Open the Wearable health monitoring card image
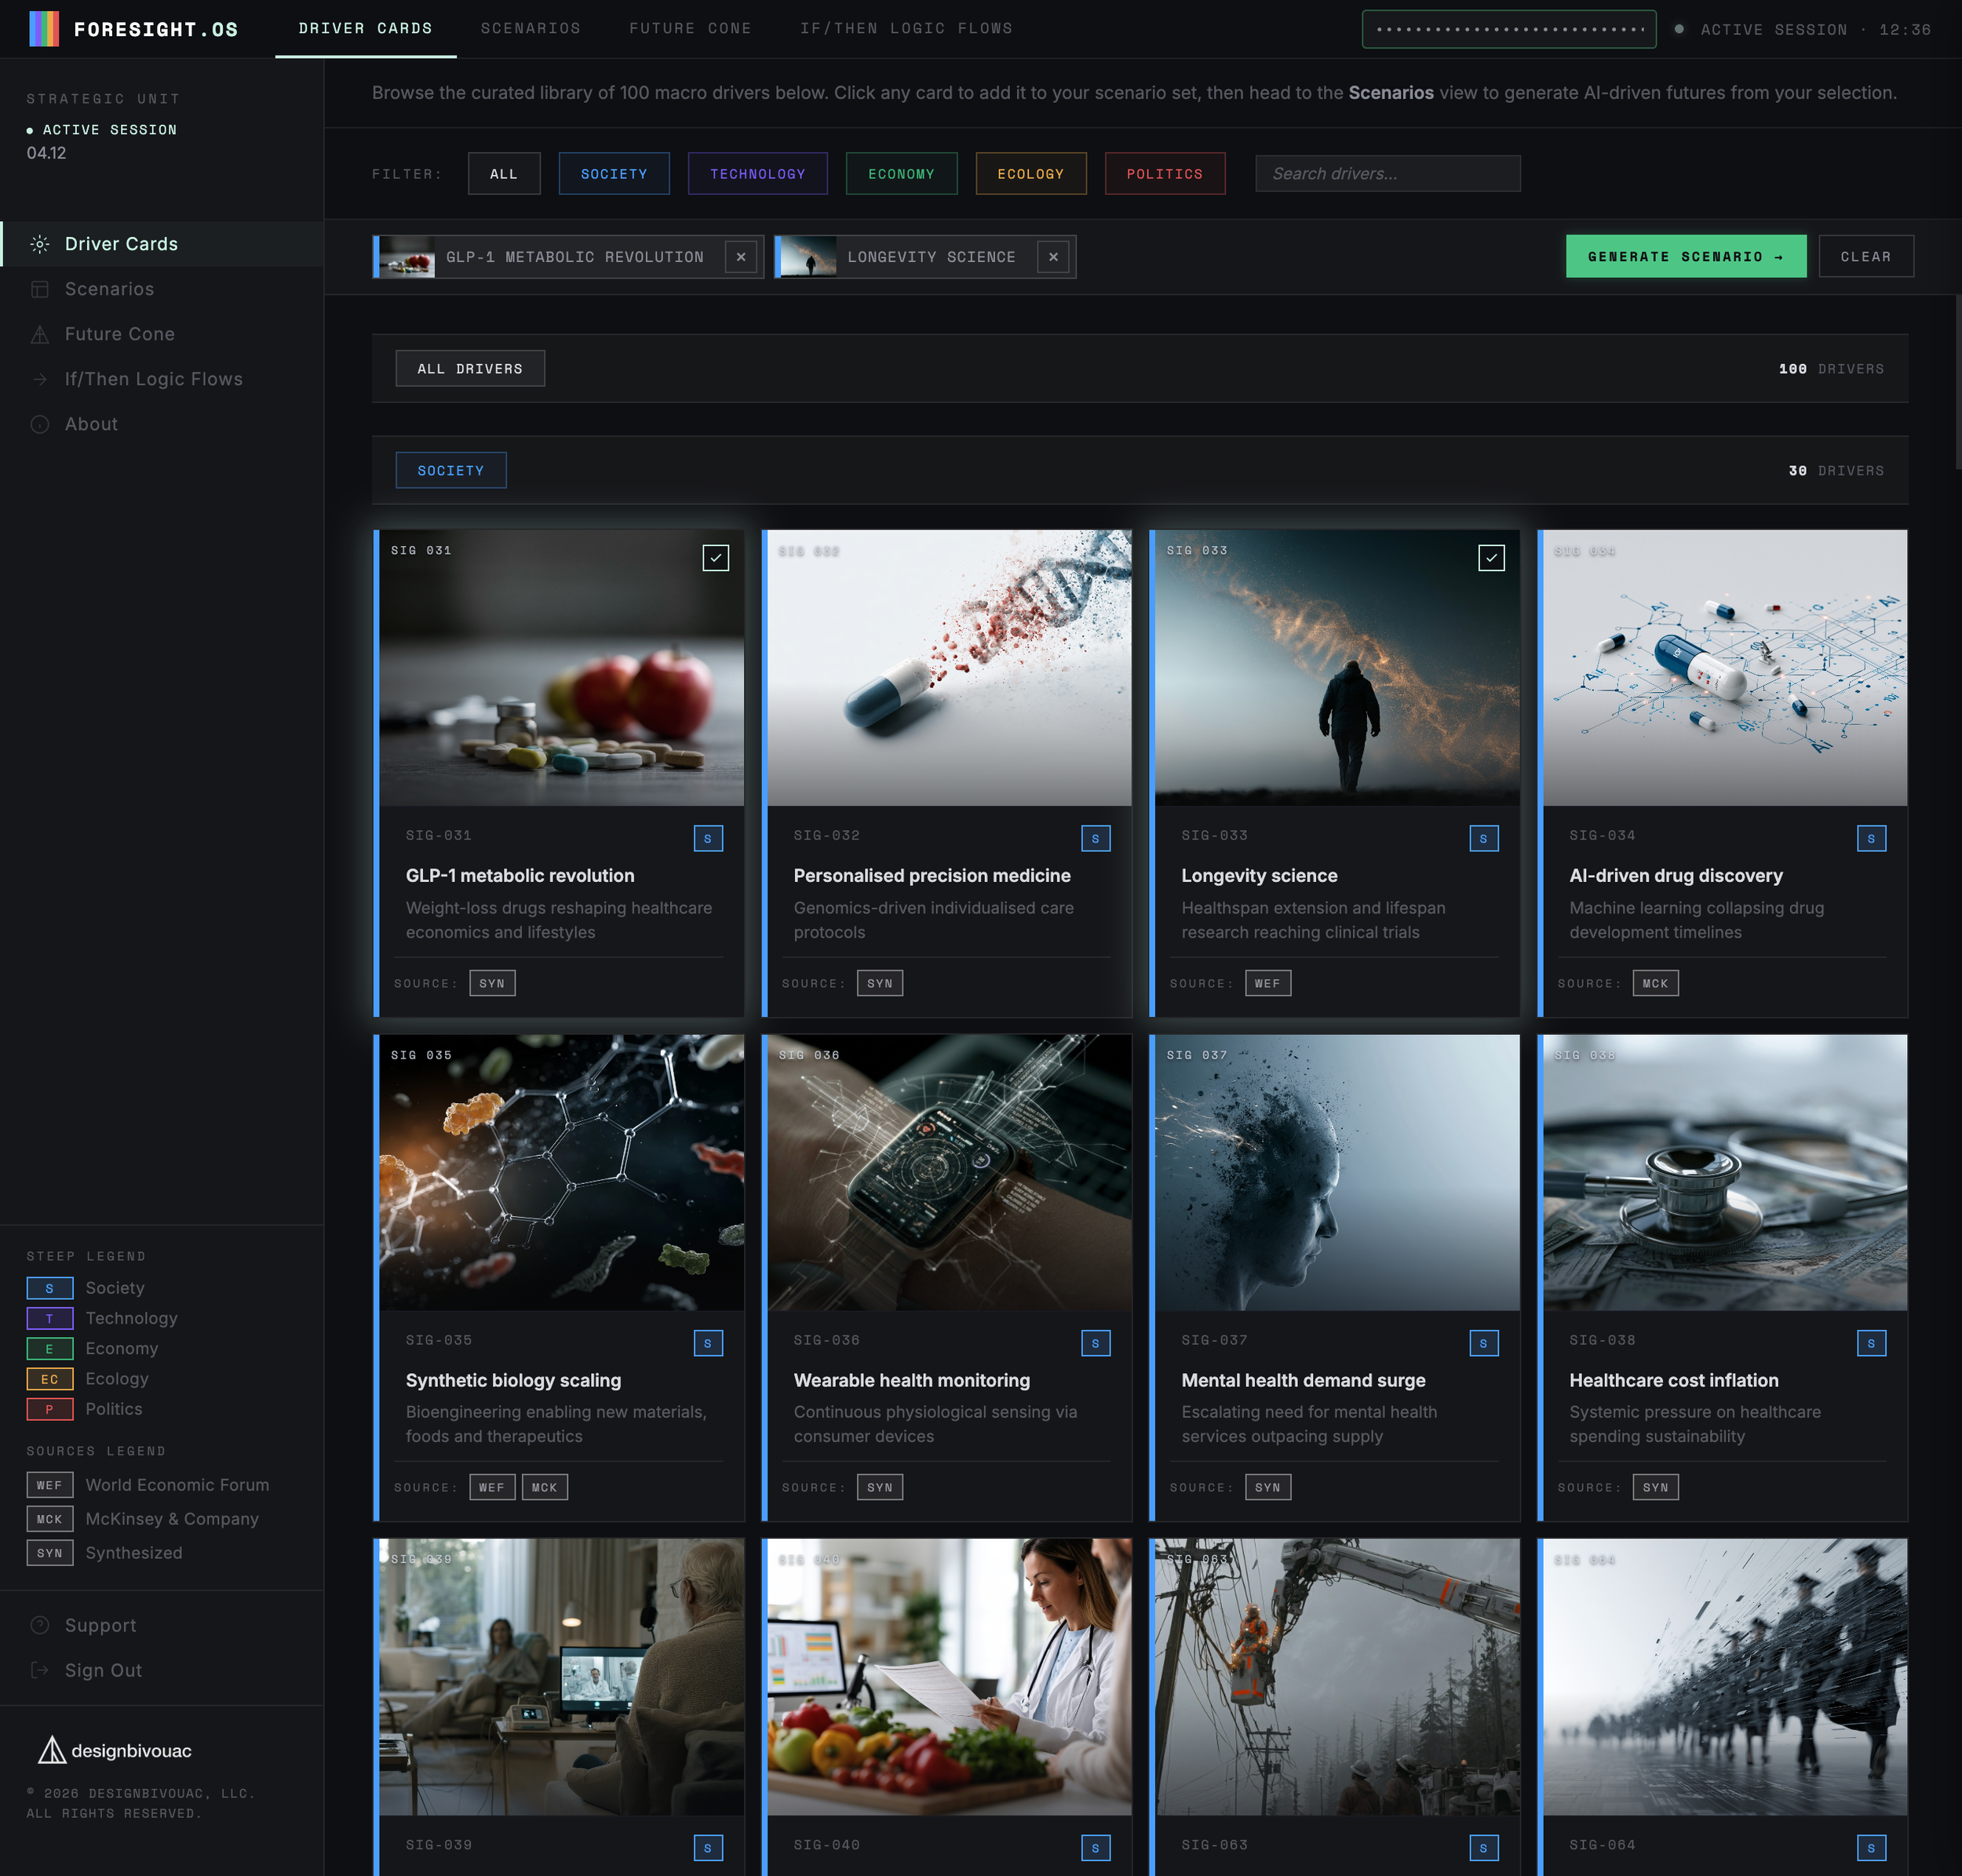 click(x=950, y=1173)
